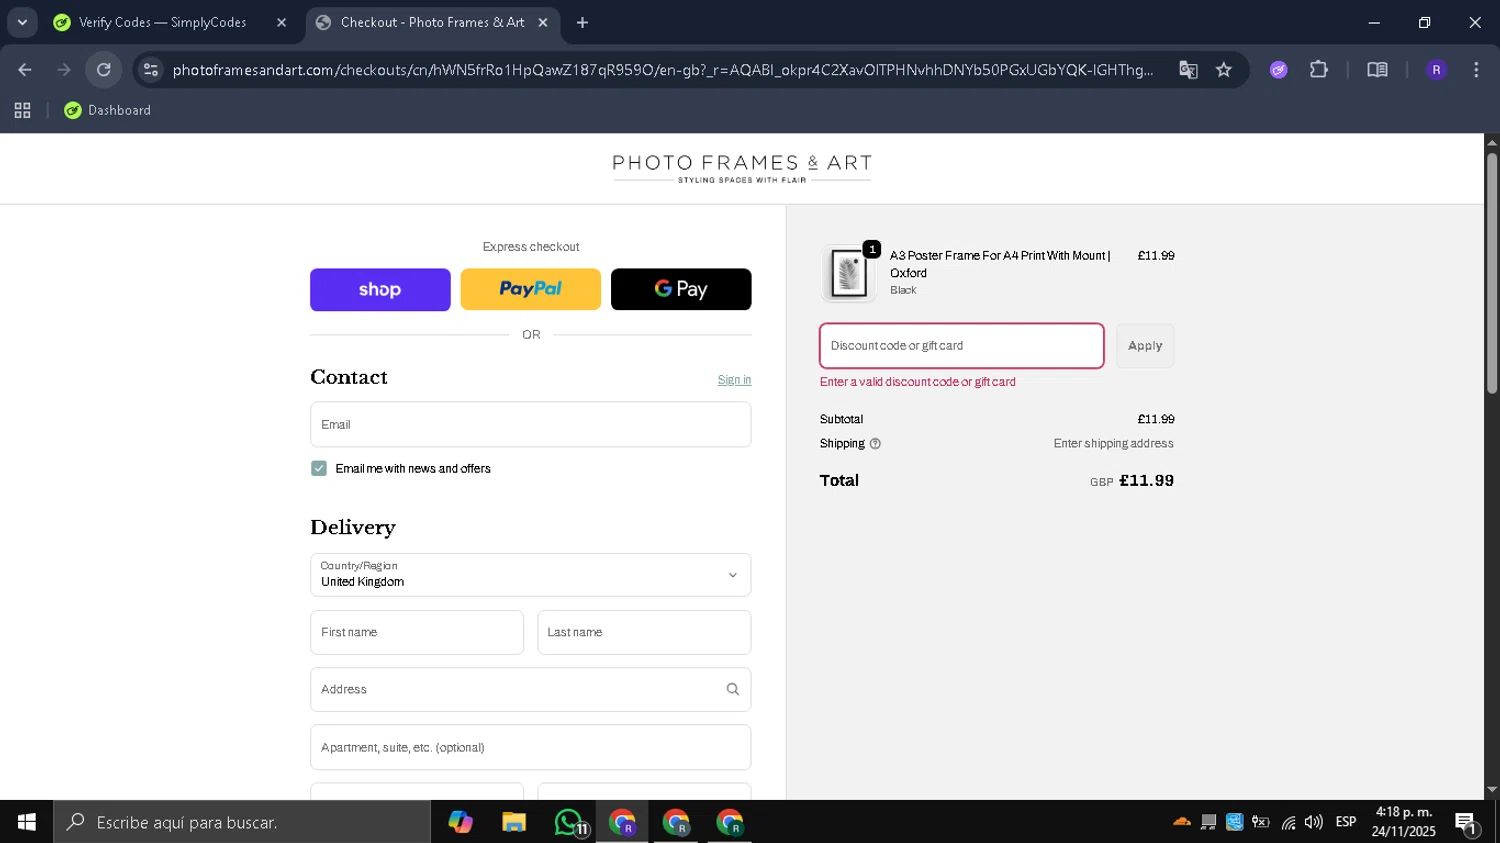The width and height of the screenshot is (1500, 843).
Task: Focus the Apartment, suite, etc. field
Action: pyautogui.click(x=531, y=748)
